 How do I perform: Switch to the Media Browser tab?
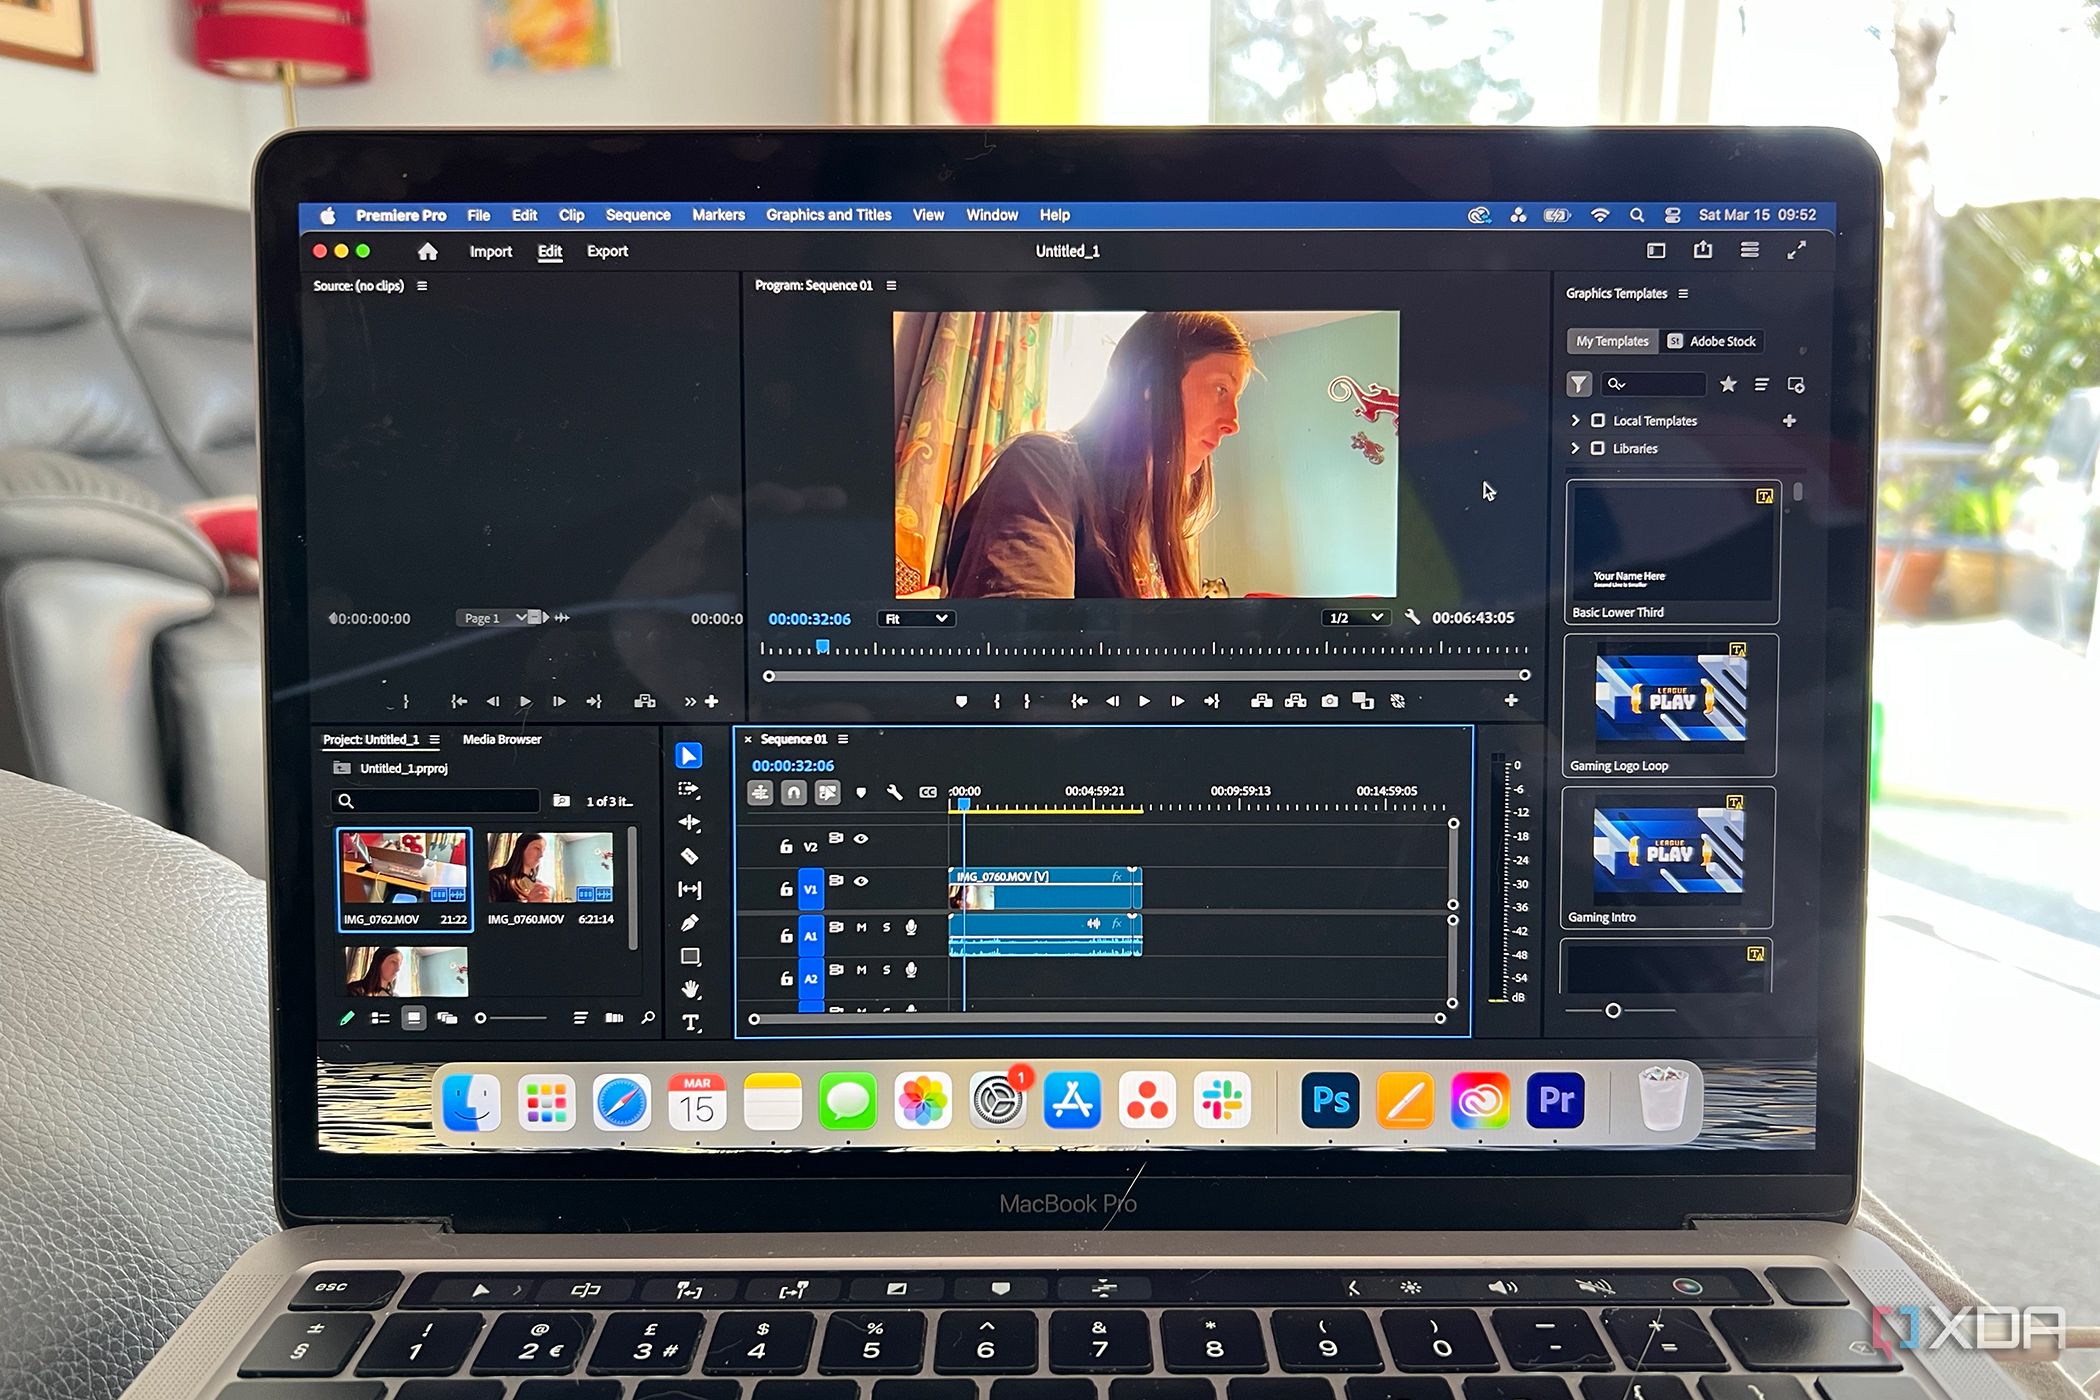(x=500, y=739)
